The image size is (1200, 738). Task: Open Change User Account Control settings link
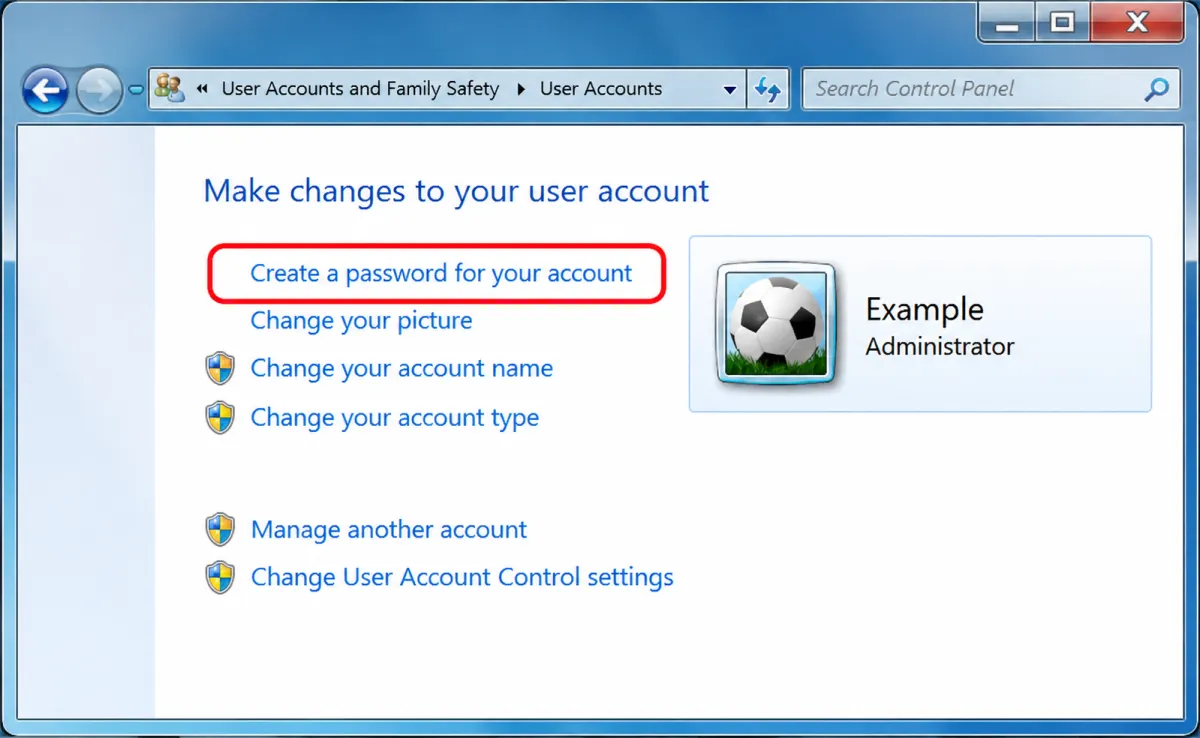[462, 577]
